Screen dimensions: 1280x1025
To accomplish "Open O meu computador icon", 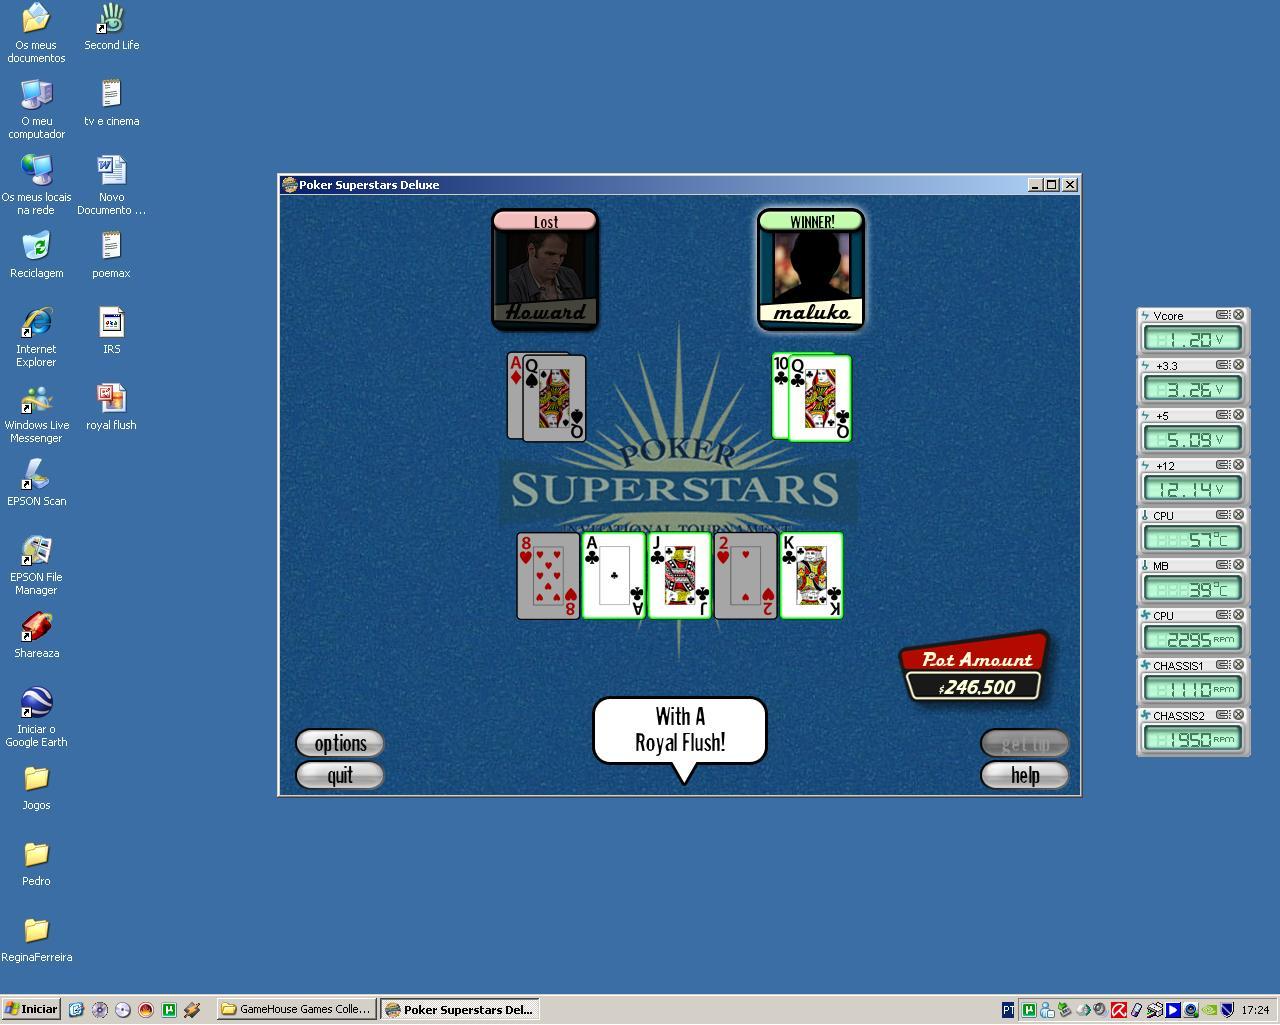I will click(36, 109).
